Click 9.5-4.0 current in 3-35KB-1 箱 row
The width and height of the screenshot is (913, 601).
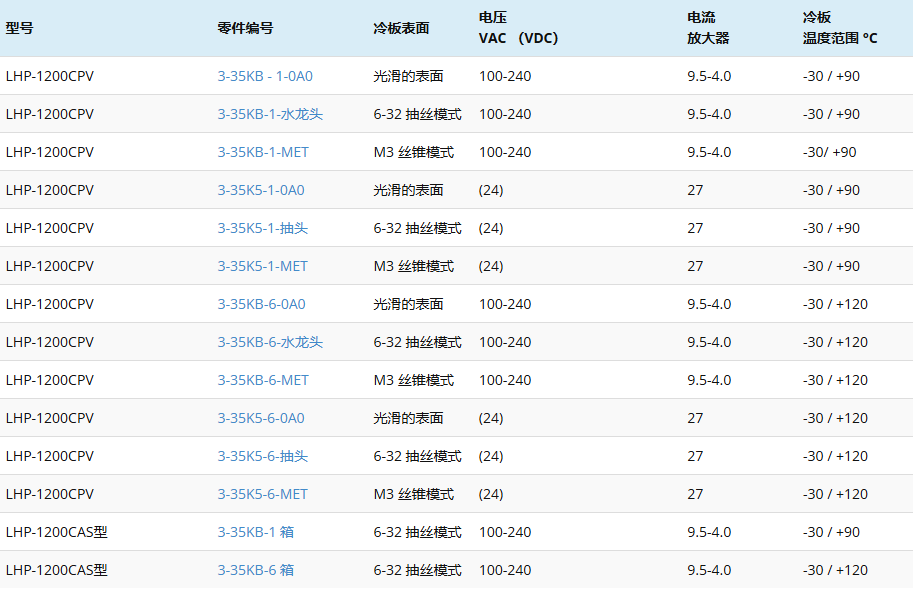pos(709,532)
